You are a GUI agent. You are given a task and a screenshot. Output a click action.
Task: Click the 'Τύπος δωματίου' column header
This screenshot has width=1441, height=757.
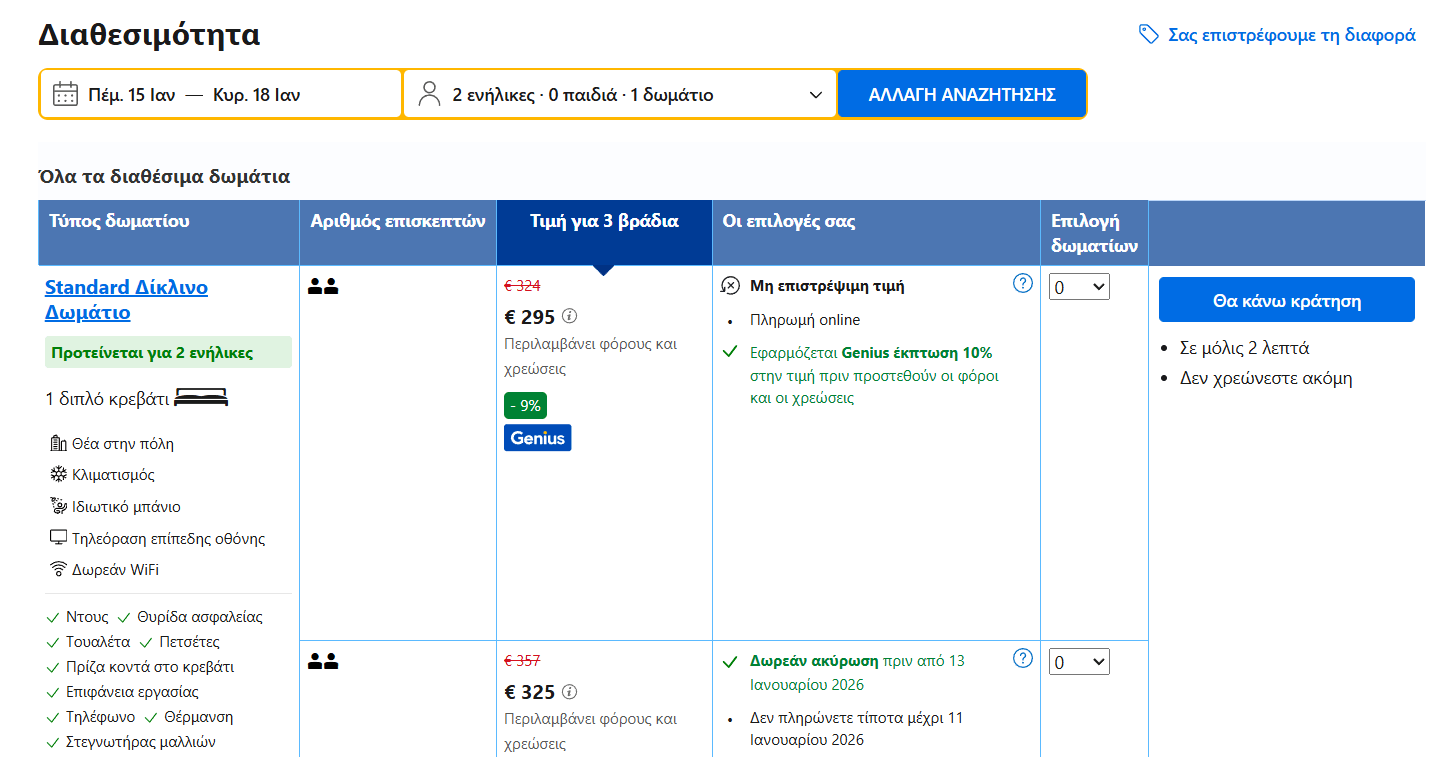pyautogui.click(x=119, y=222)
